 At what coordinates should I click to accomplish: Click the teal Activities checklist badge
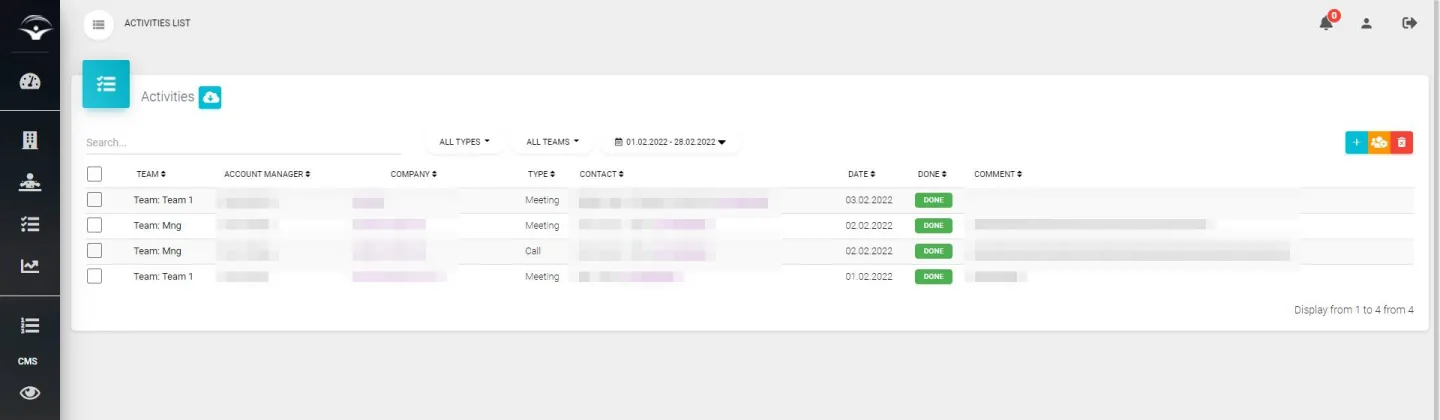pyautogui.click(x=106, y=84)
